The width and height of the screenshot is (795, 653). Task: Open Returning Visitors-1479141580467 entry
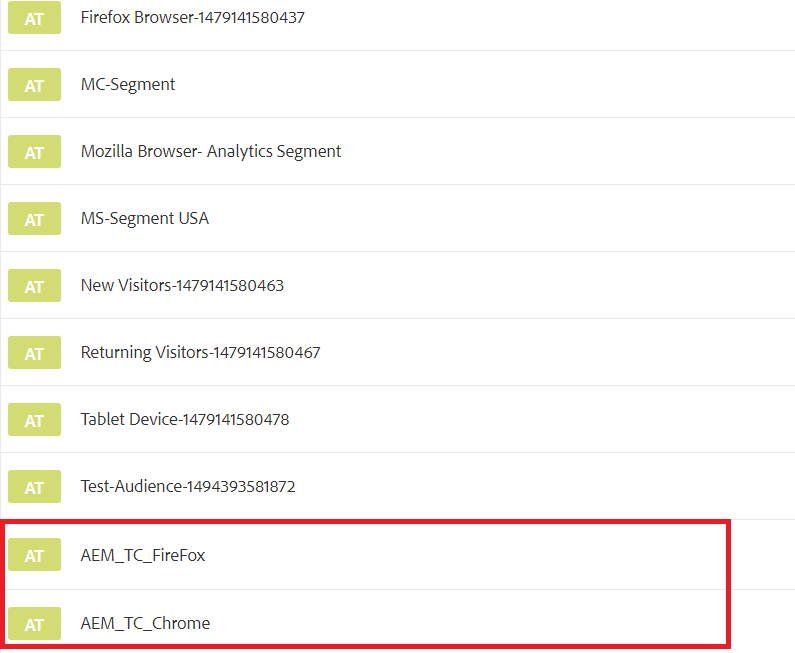click(x=200, y=353)
